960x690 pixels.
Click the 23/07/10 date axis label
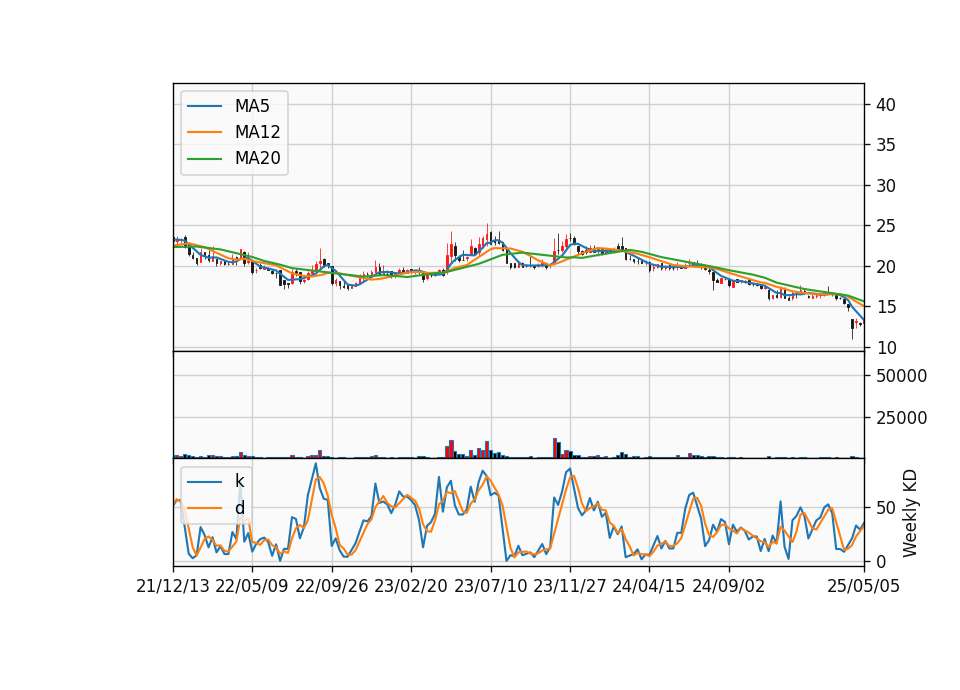click(490, 587)
